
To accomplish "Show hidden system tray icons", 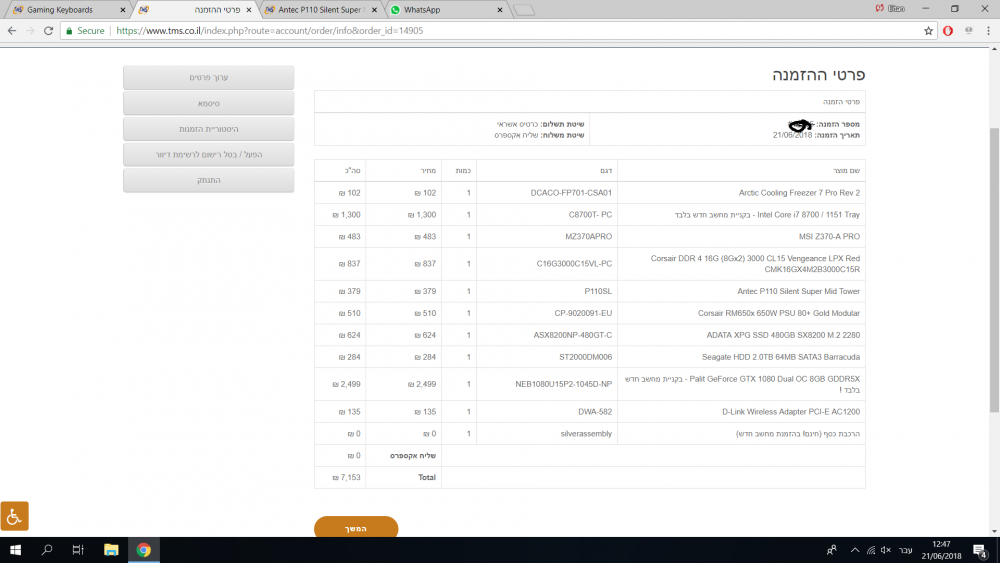I will coord(855,550).
